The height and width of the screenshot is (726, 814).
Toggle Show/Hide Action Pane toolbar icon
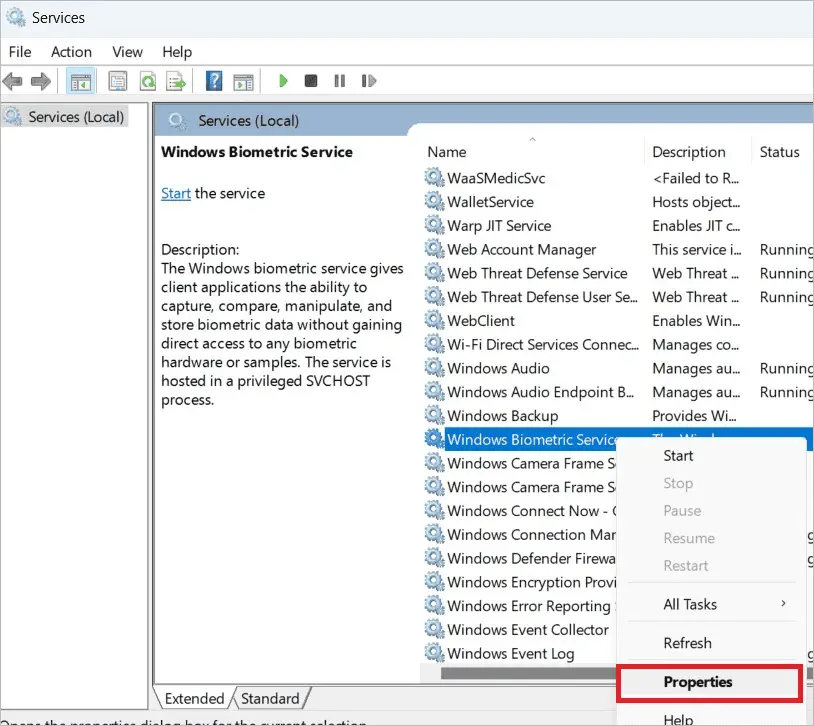click(x=243, y=81)
